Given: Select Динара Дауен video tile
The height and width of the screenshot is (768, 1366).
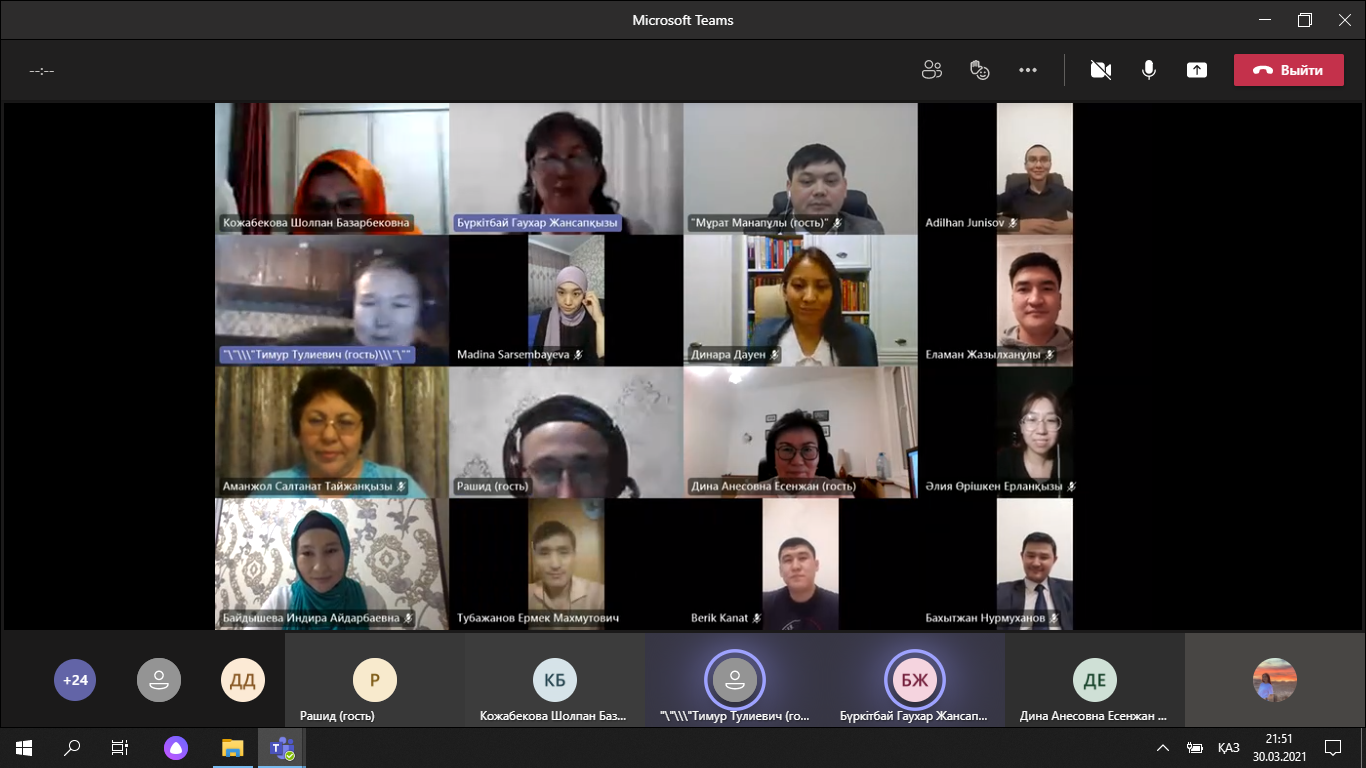Looking at the screenshot, I should pyautogui.click(x=800, y=300).
